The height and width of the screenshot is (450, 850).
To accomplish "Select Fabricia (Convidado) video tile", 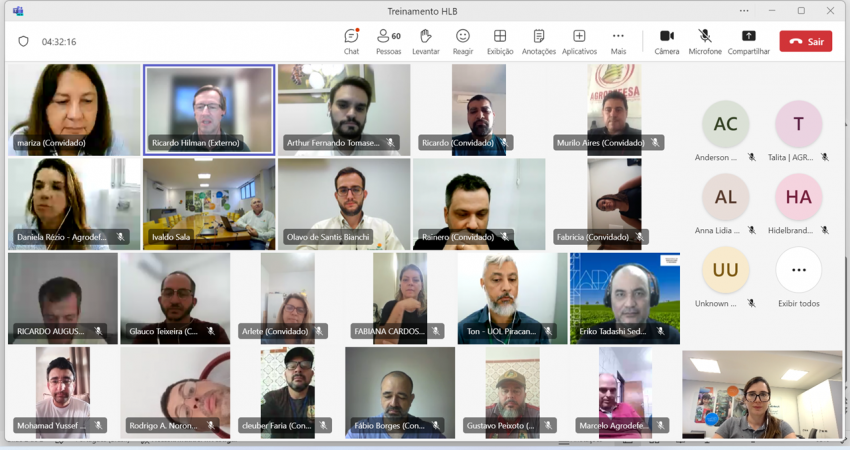I will click(614, 204).
